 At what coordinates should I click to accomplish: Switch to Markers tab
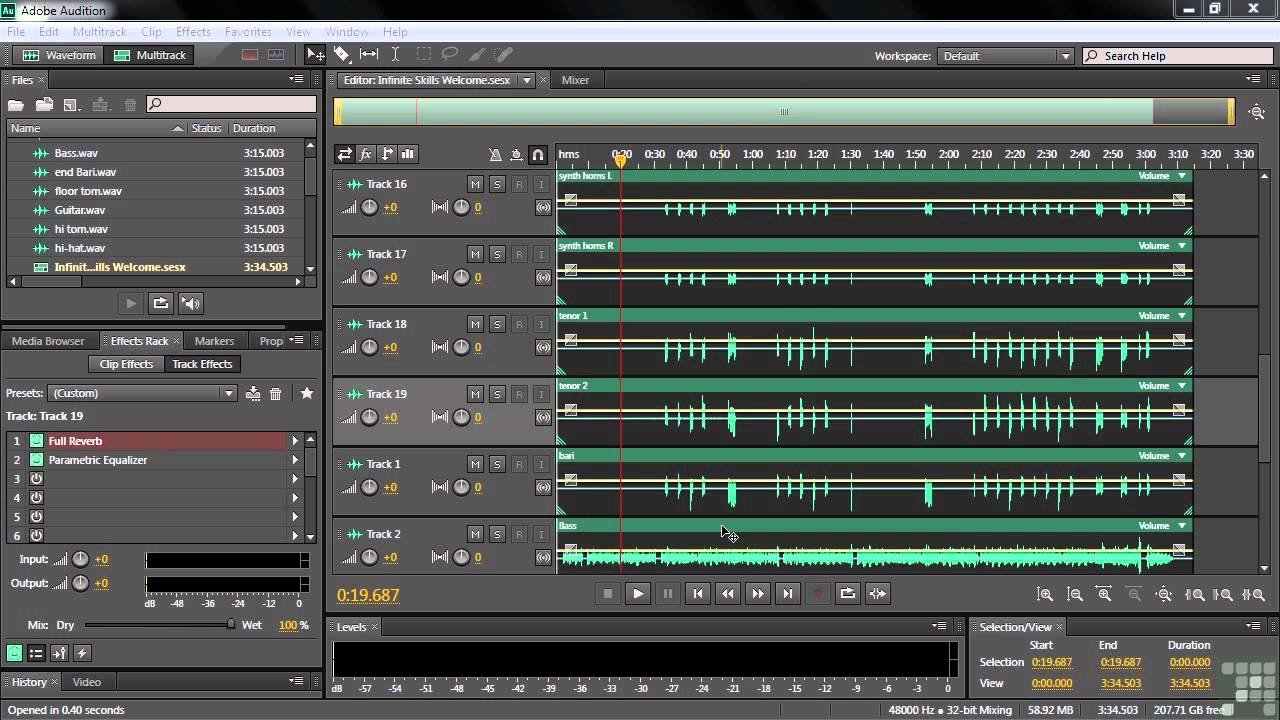(214, 341)
